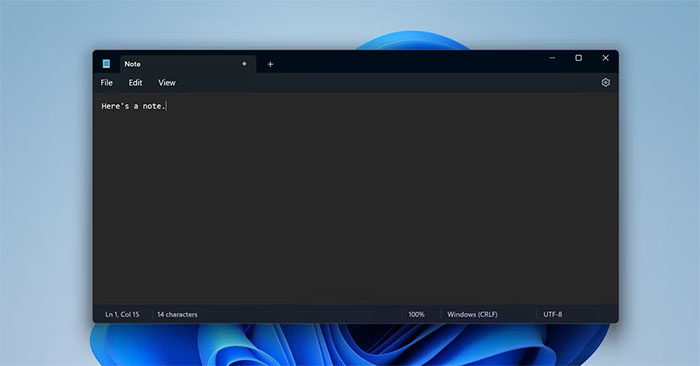Open the Notepad settings gear
The image size is (700, 366).
click(x=605, y=83)
